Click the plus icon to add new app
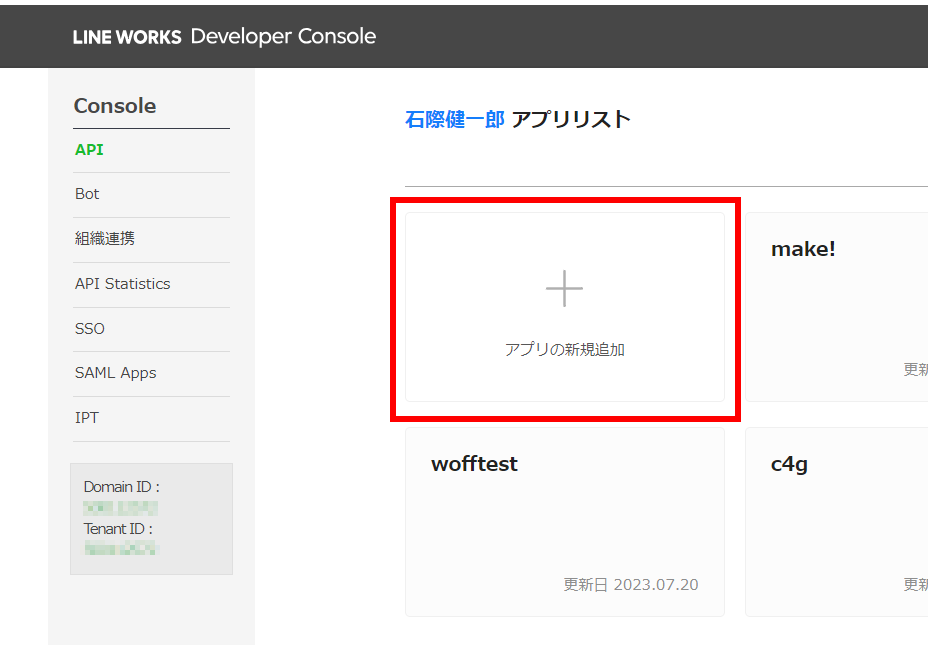 (x=563, y=288)
